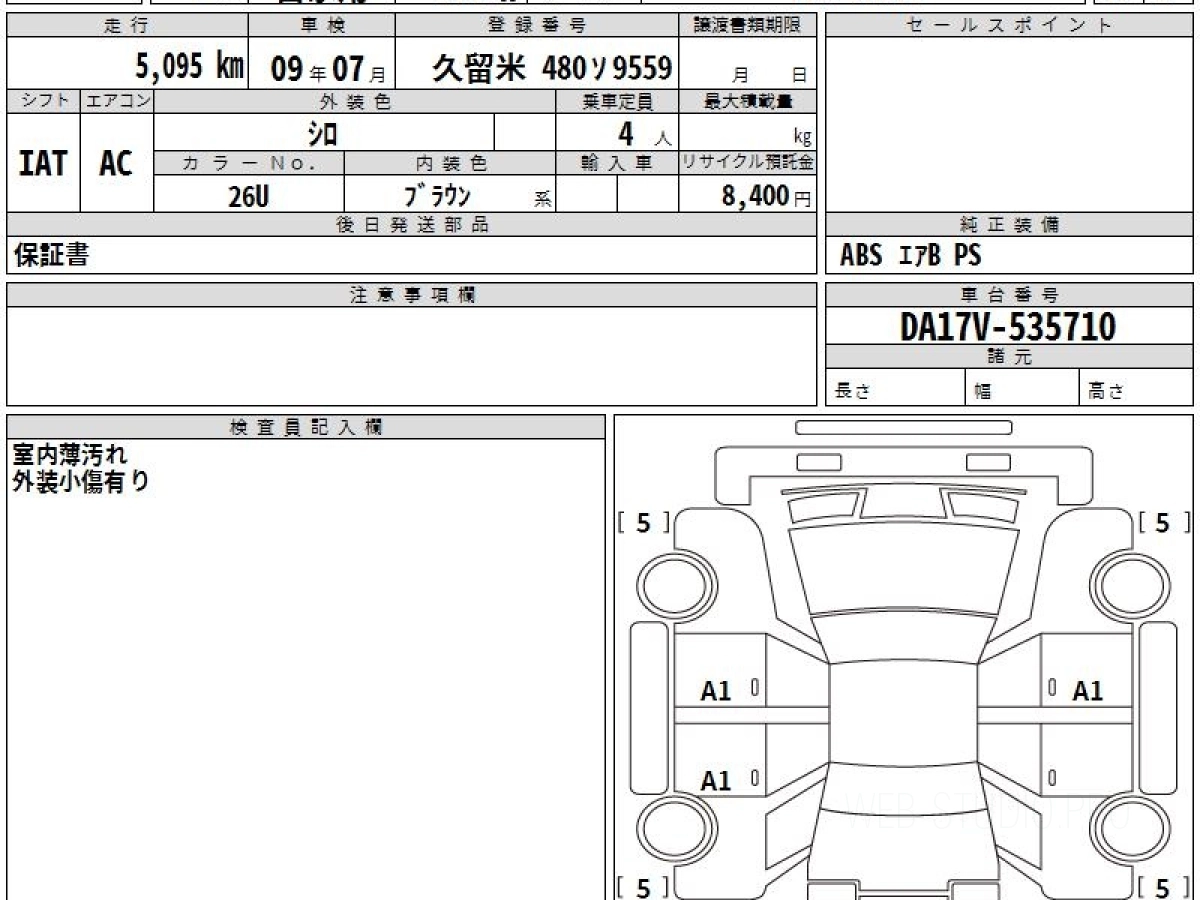Click the 保証書 entry under 後日発送部品
Image resolution: width=1200 pixels, height=900 pixels.
(51, 256)
